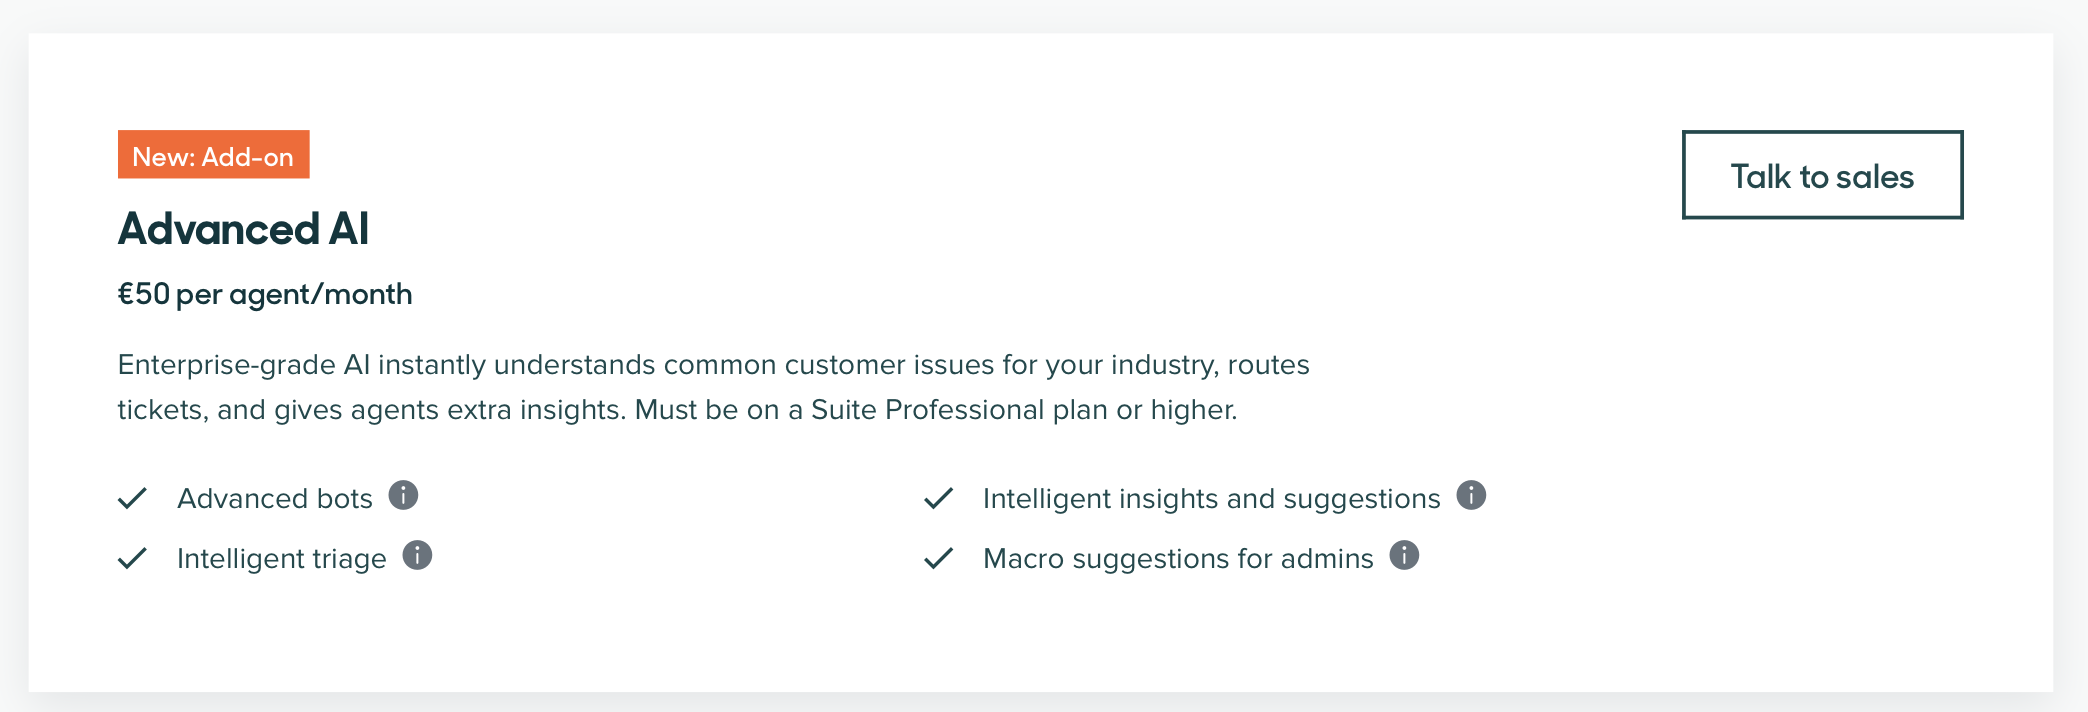Open info icon beside Macro suggestions for admins

point(1404,555)
